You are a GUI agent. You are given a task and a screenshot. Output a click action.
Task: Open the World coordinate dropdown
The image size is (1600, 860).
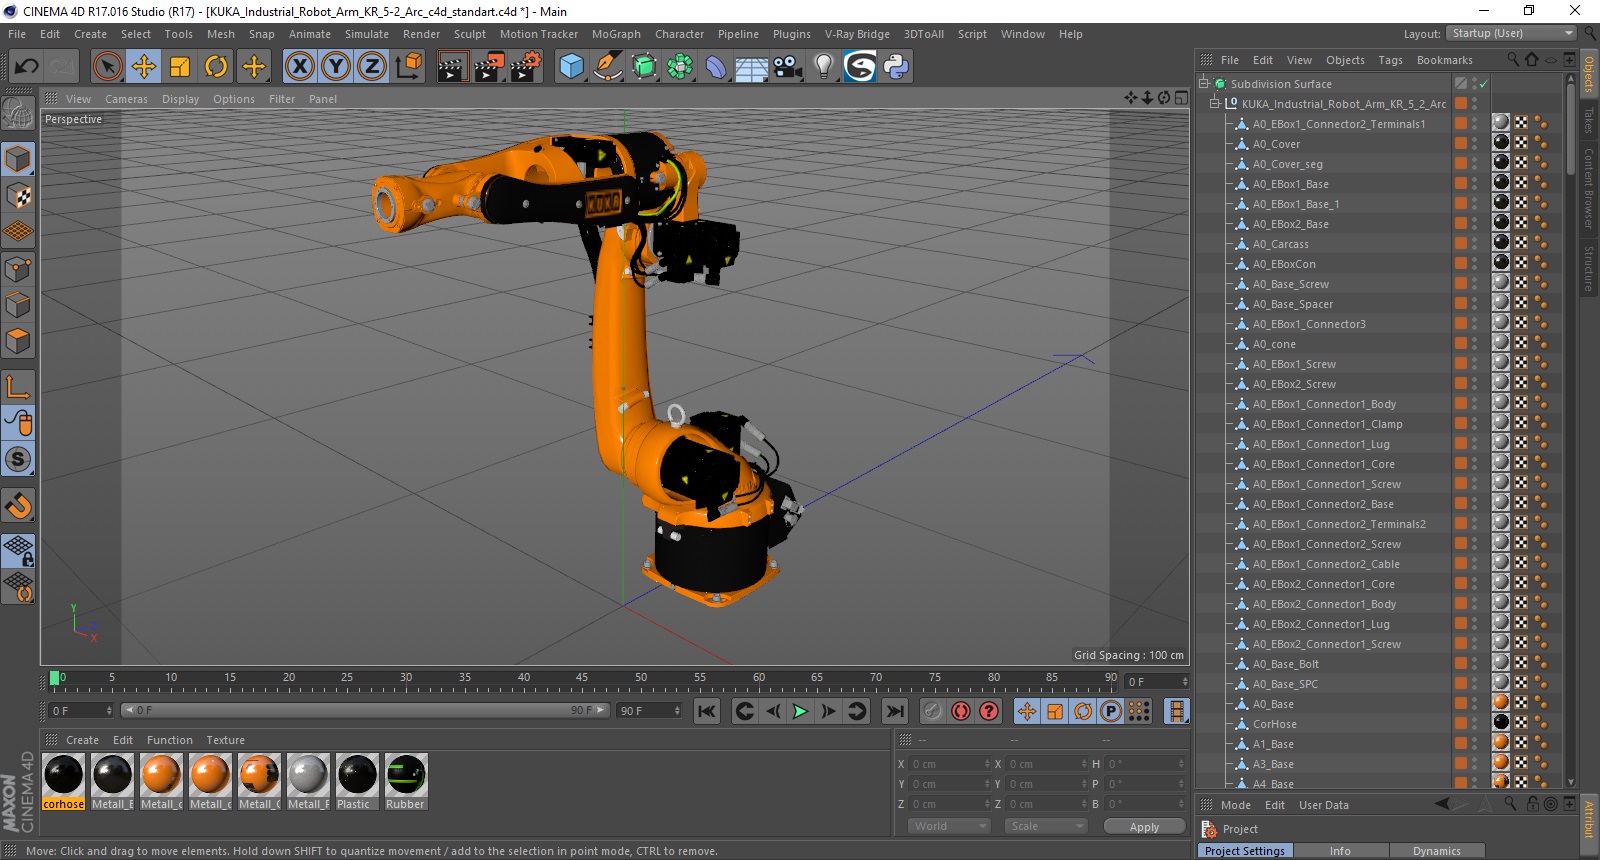(949, 826)
